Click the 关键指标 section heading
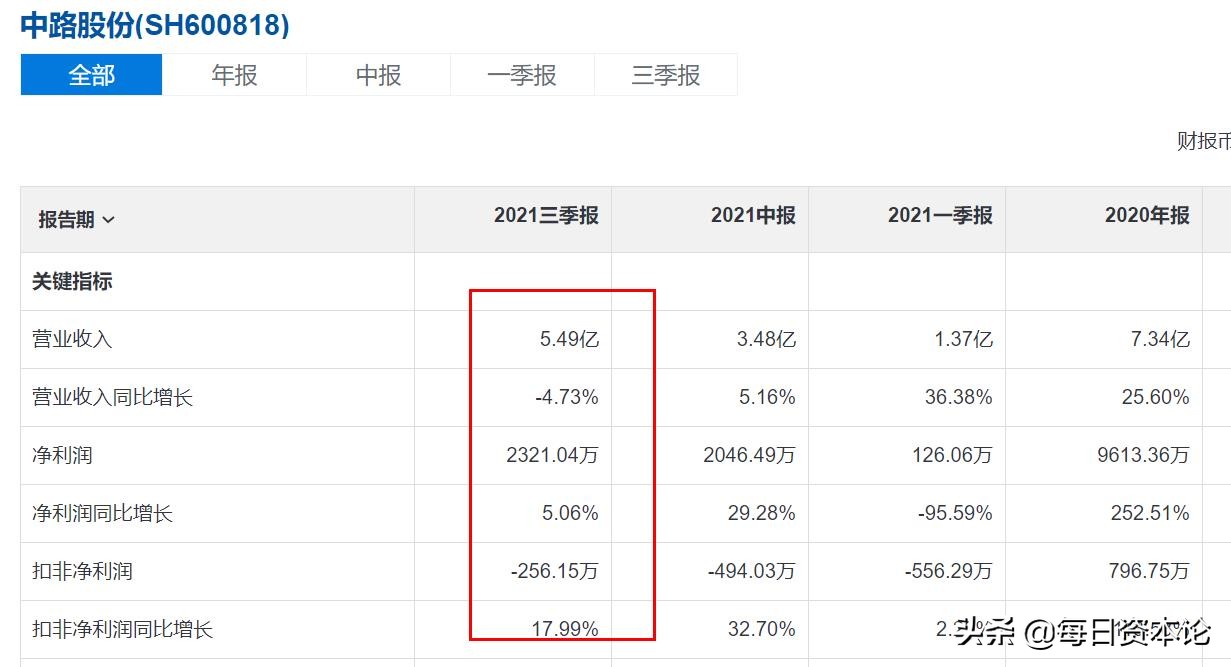1231x667 pixels. click(x=72, y=281)
